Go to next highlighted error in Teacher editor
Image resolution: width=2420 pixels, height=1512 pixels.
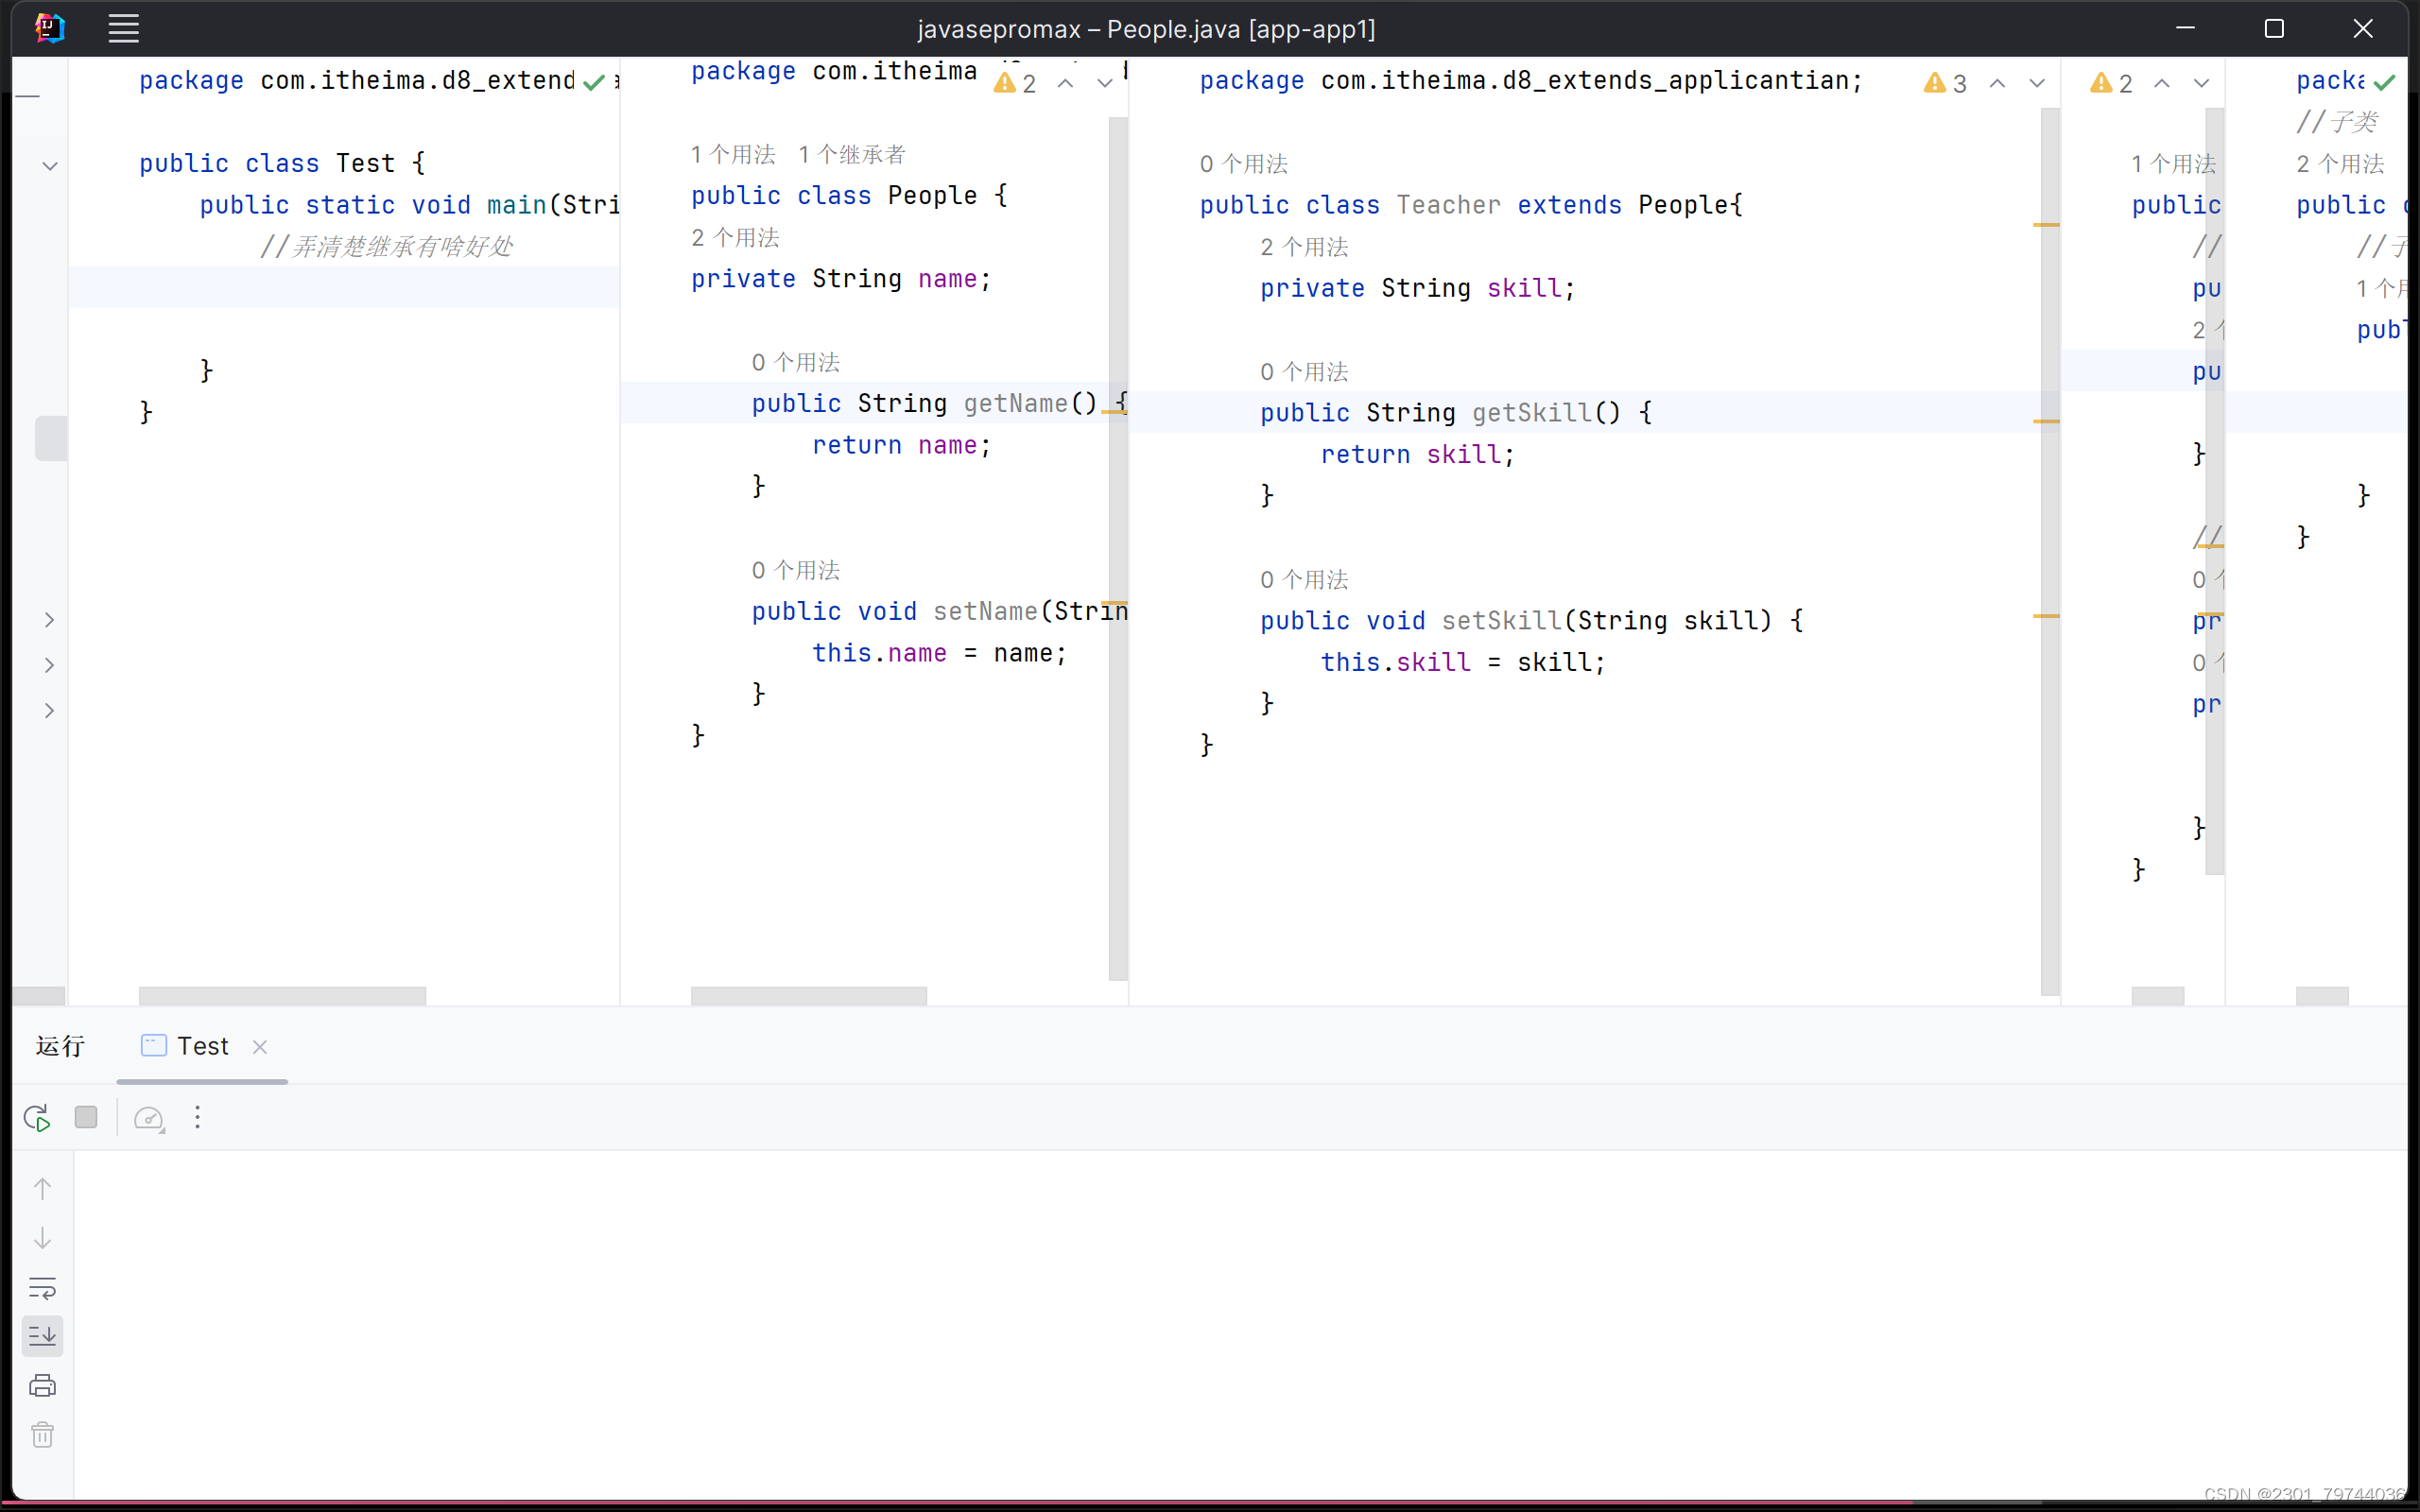[x=2037, y=83]
